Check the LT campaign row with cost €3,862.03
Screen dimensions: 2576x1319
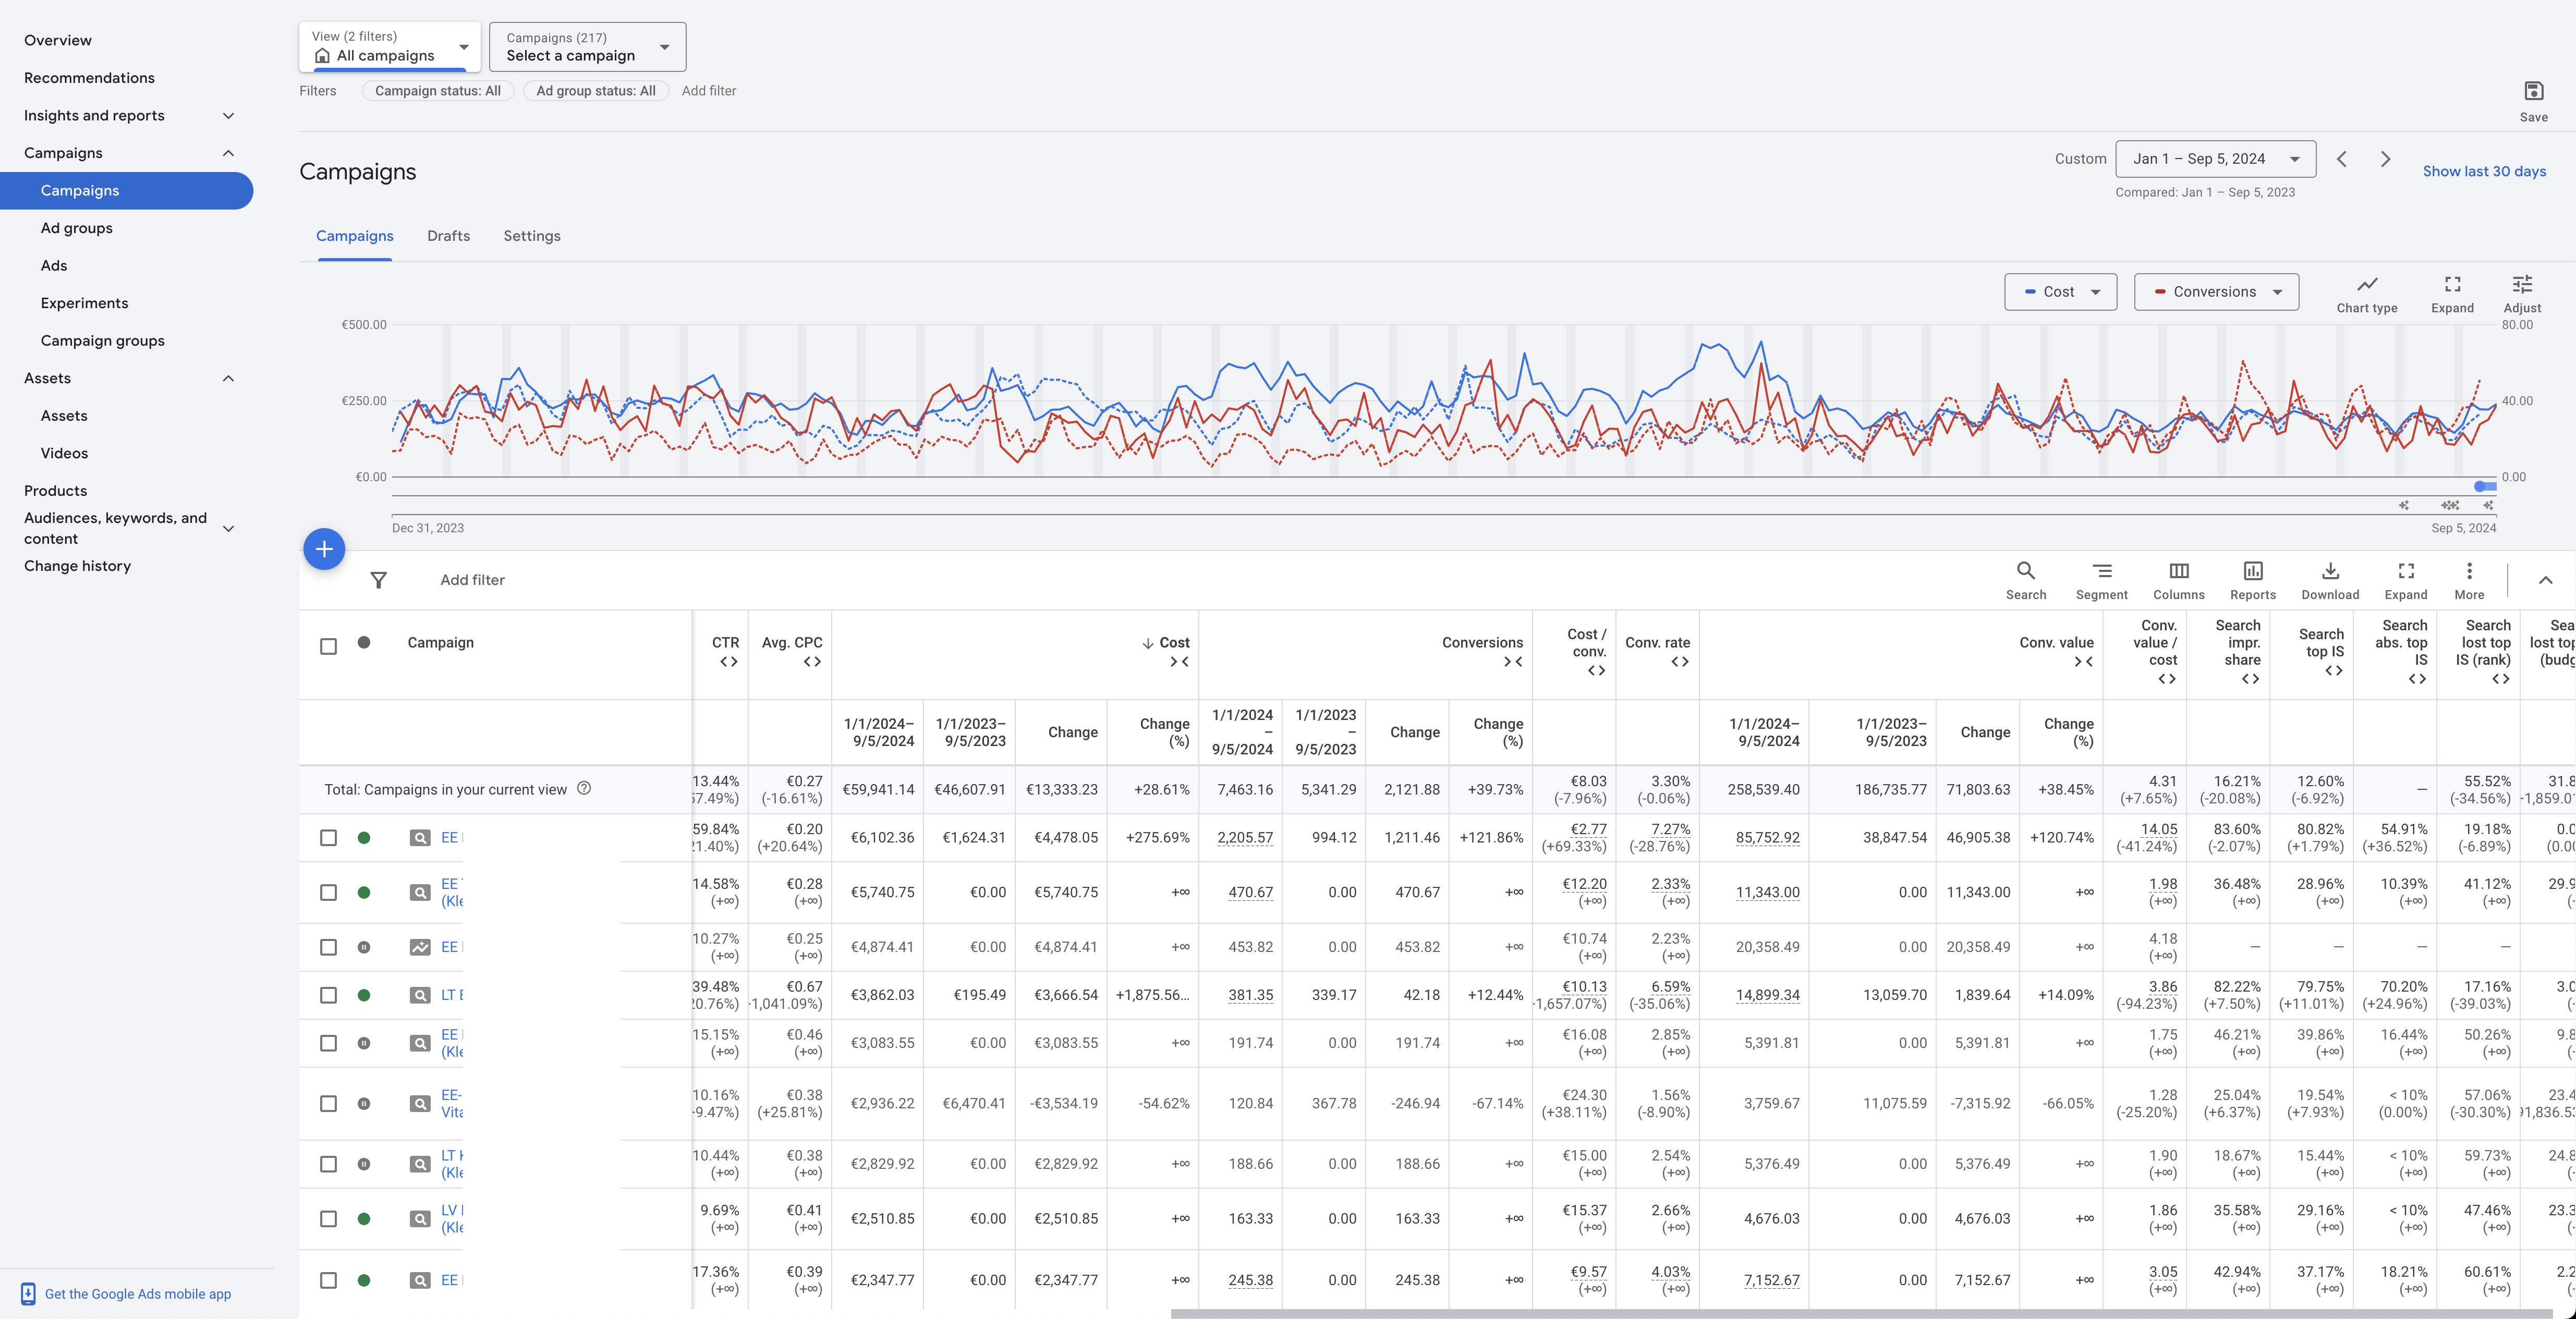tap(328, 995)
